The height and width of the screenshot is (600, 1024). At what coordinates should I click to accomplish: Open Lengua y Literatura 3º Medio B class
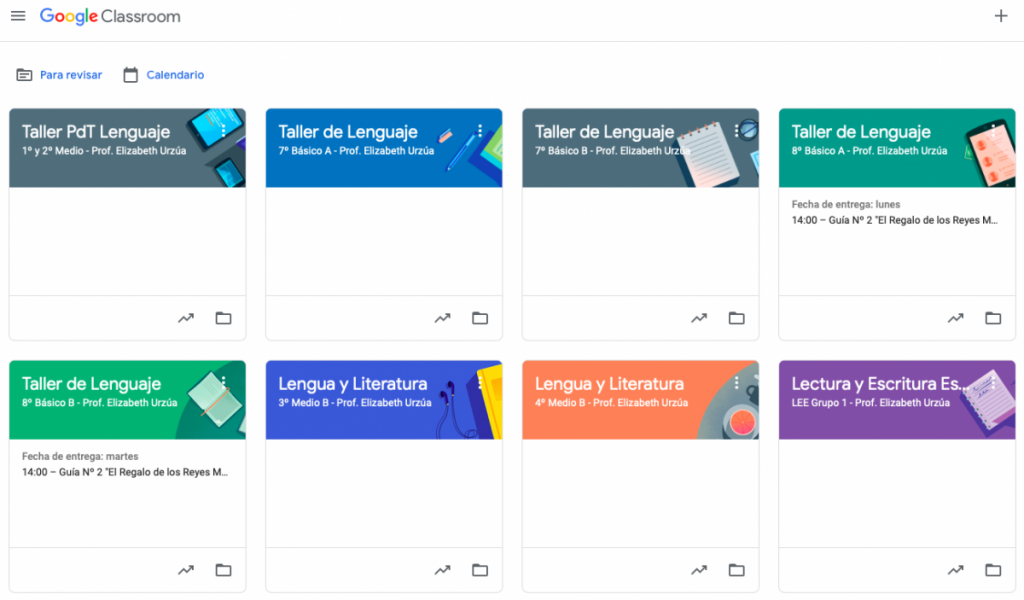coord(352,384)
